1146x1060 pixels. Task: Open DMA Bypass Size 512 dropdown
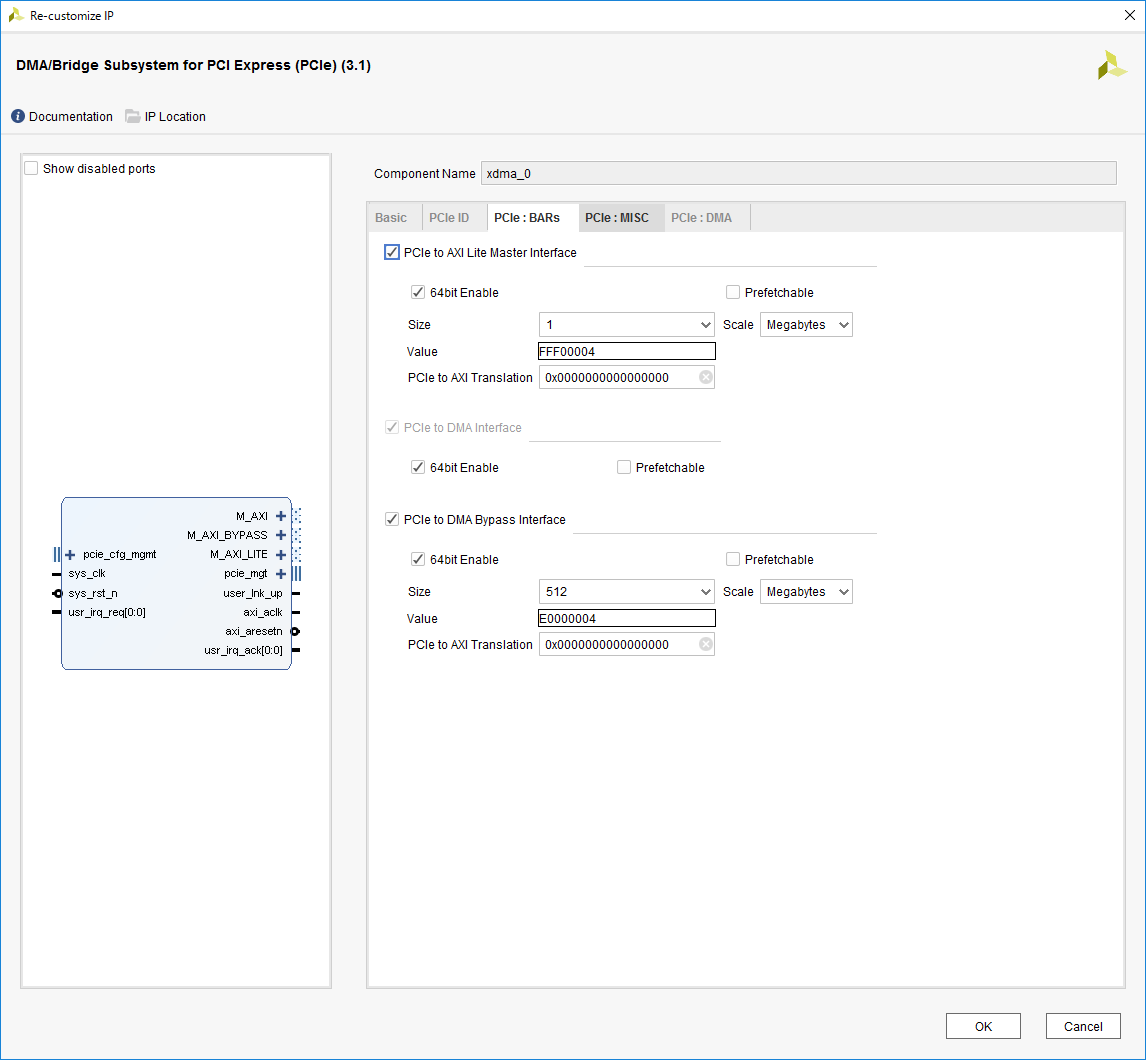point(627,592)
